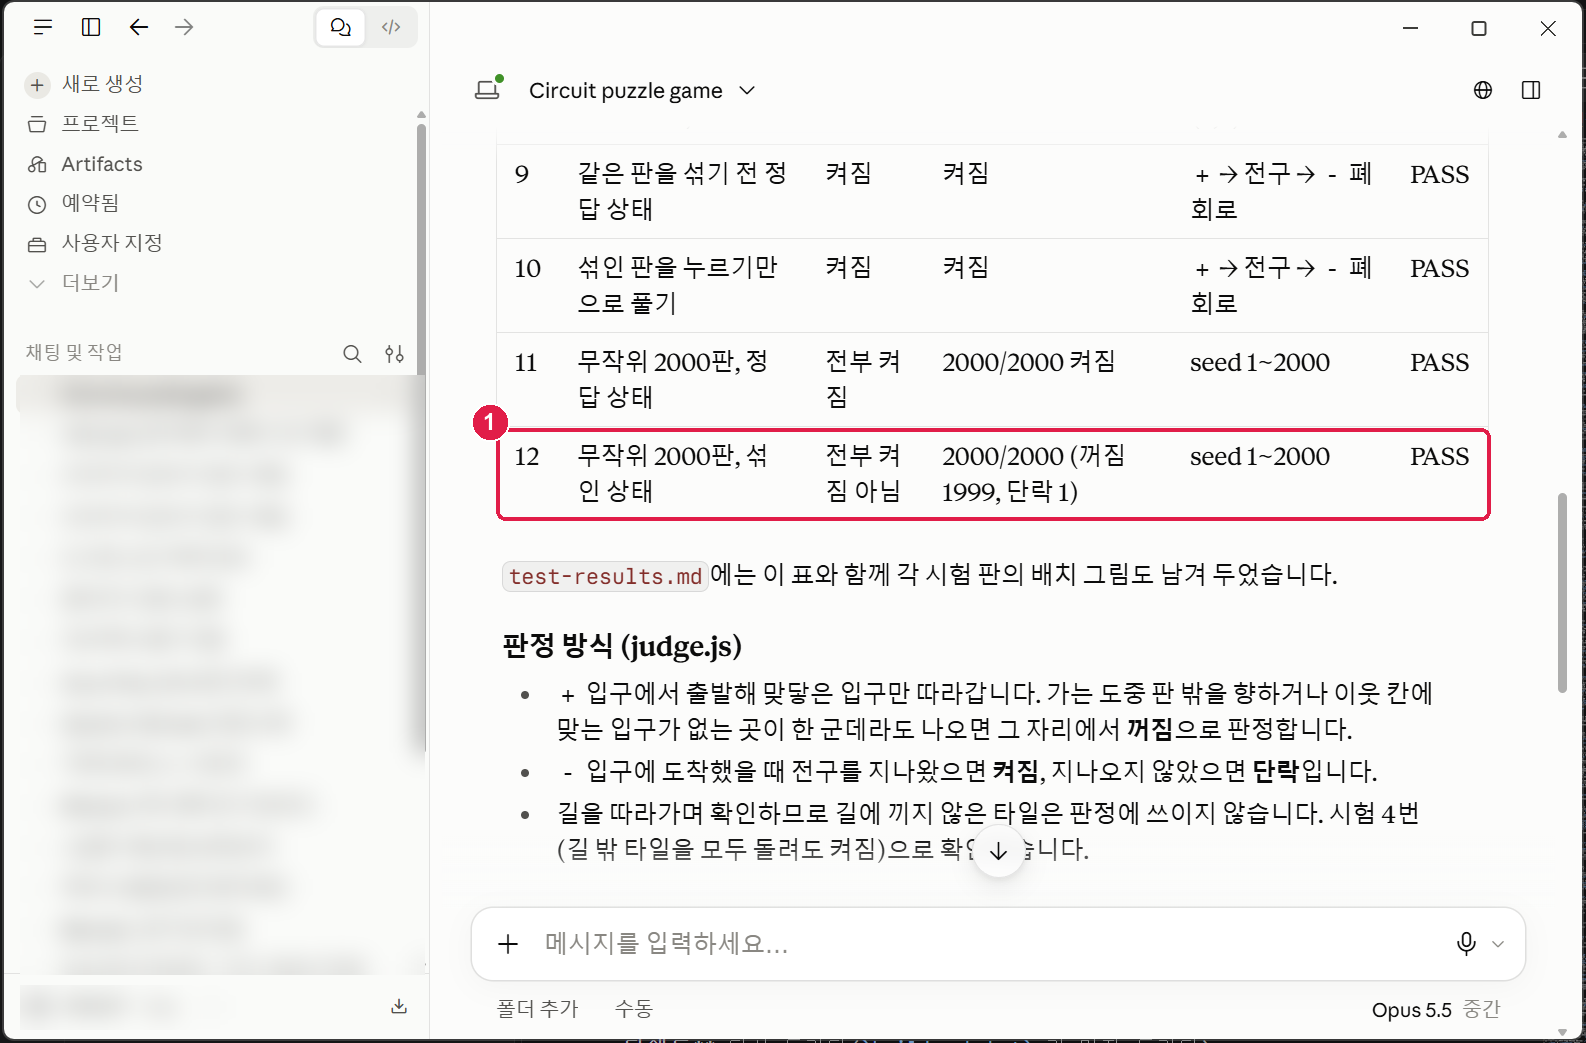The width and height of the screenshot is (1586, 1043).
Task: Click the attach plus icon in input
Action: coord(508,944)
